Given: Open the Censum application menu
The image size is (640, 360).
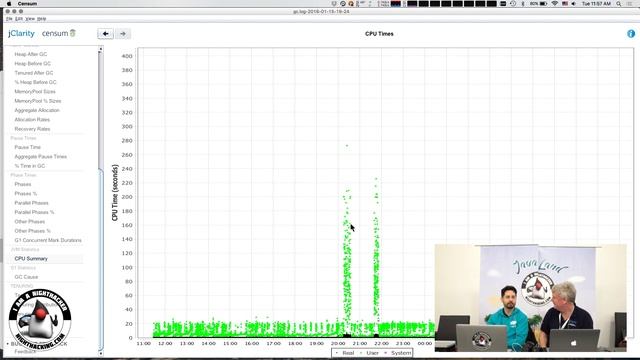Looking at the screenshot, I should (x=27, y=3).
